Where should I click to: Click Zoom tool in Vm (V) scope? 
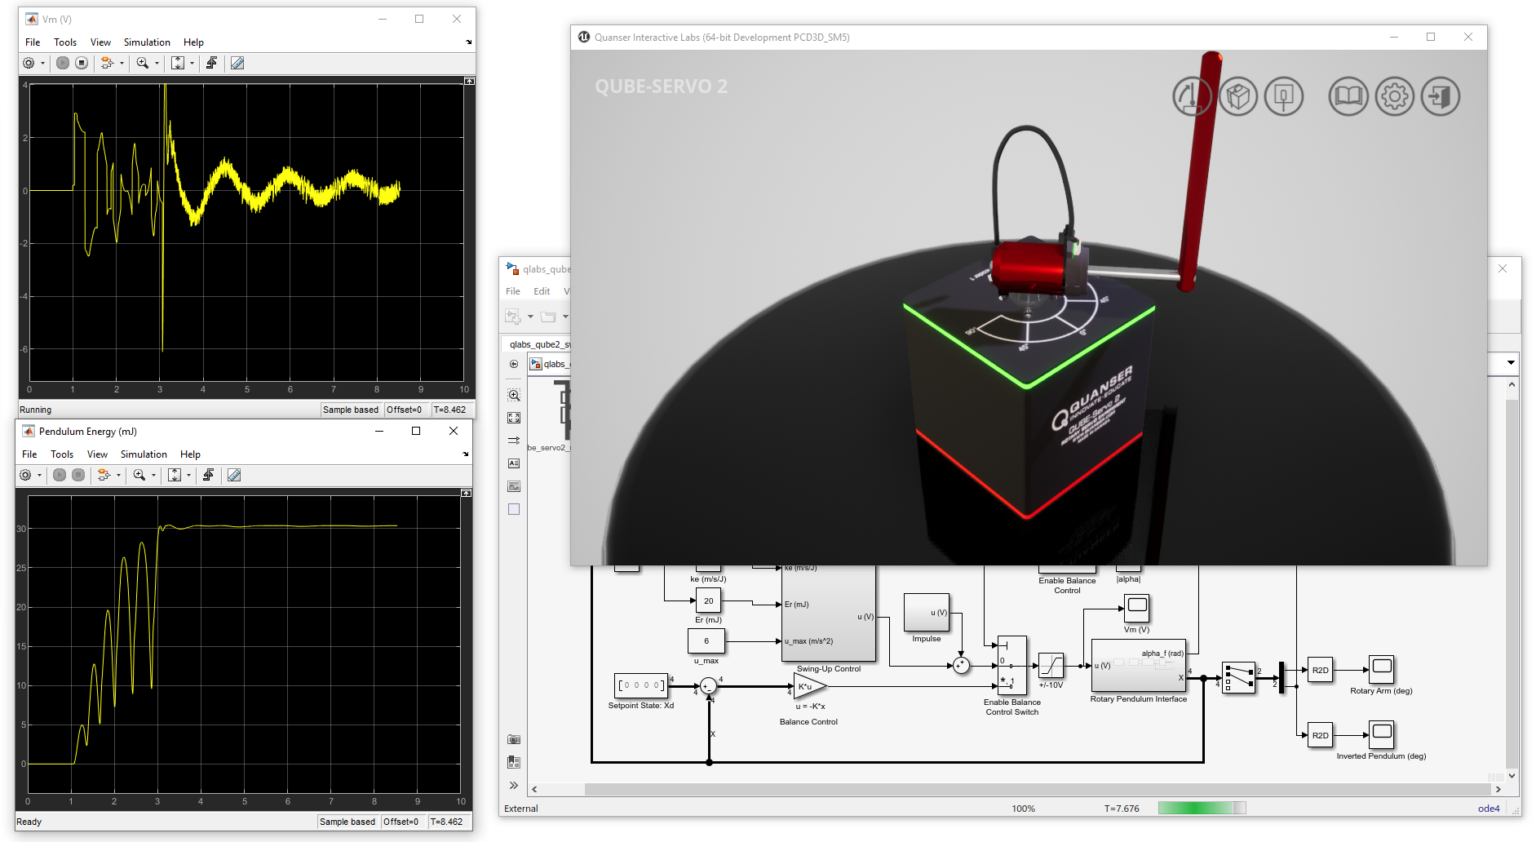coord(143,63)
